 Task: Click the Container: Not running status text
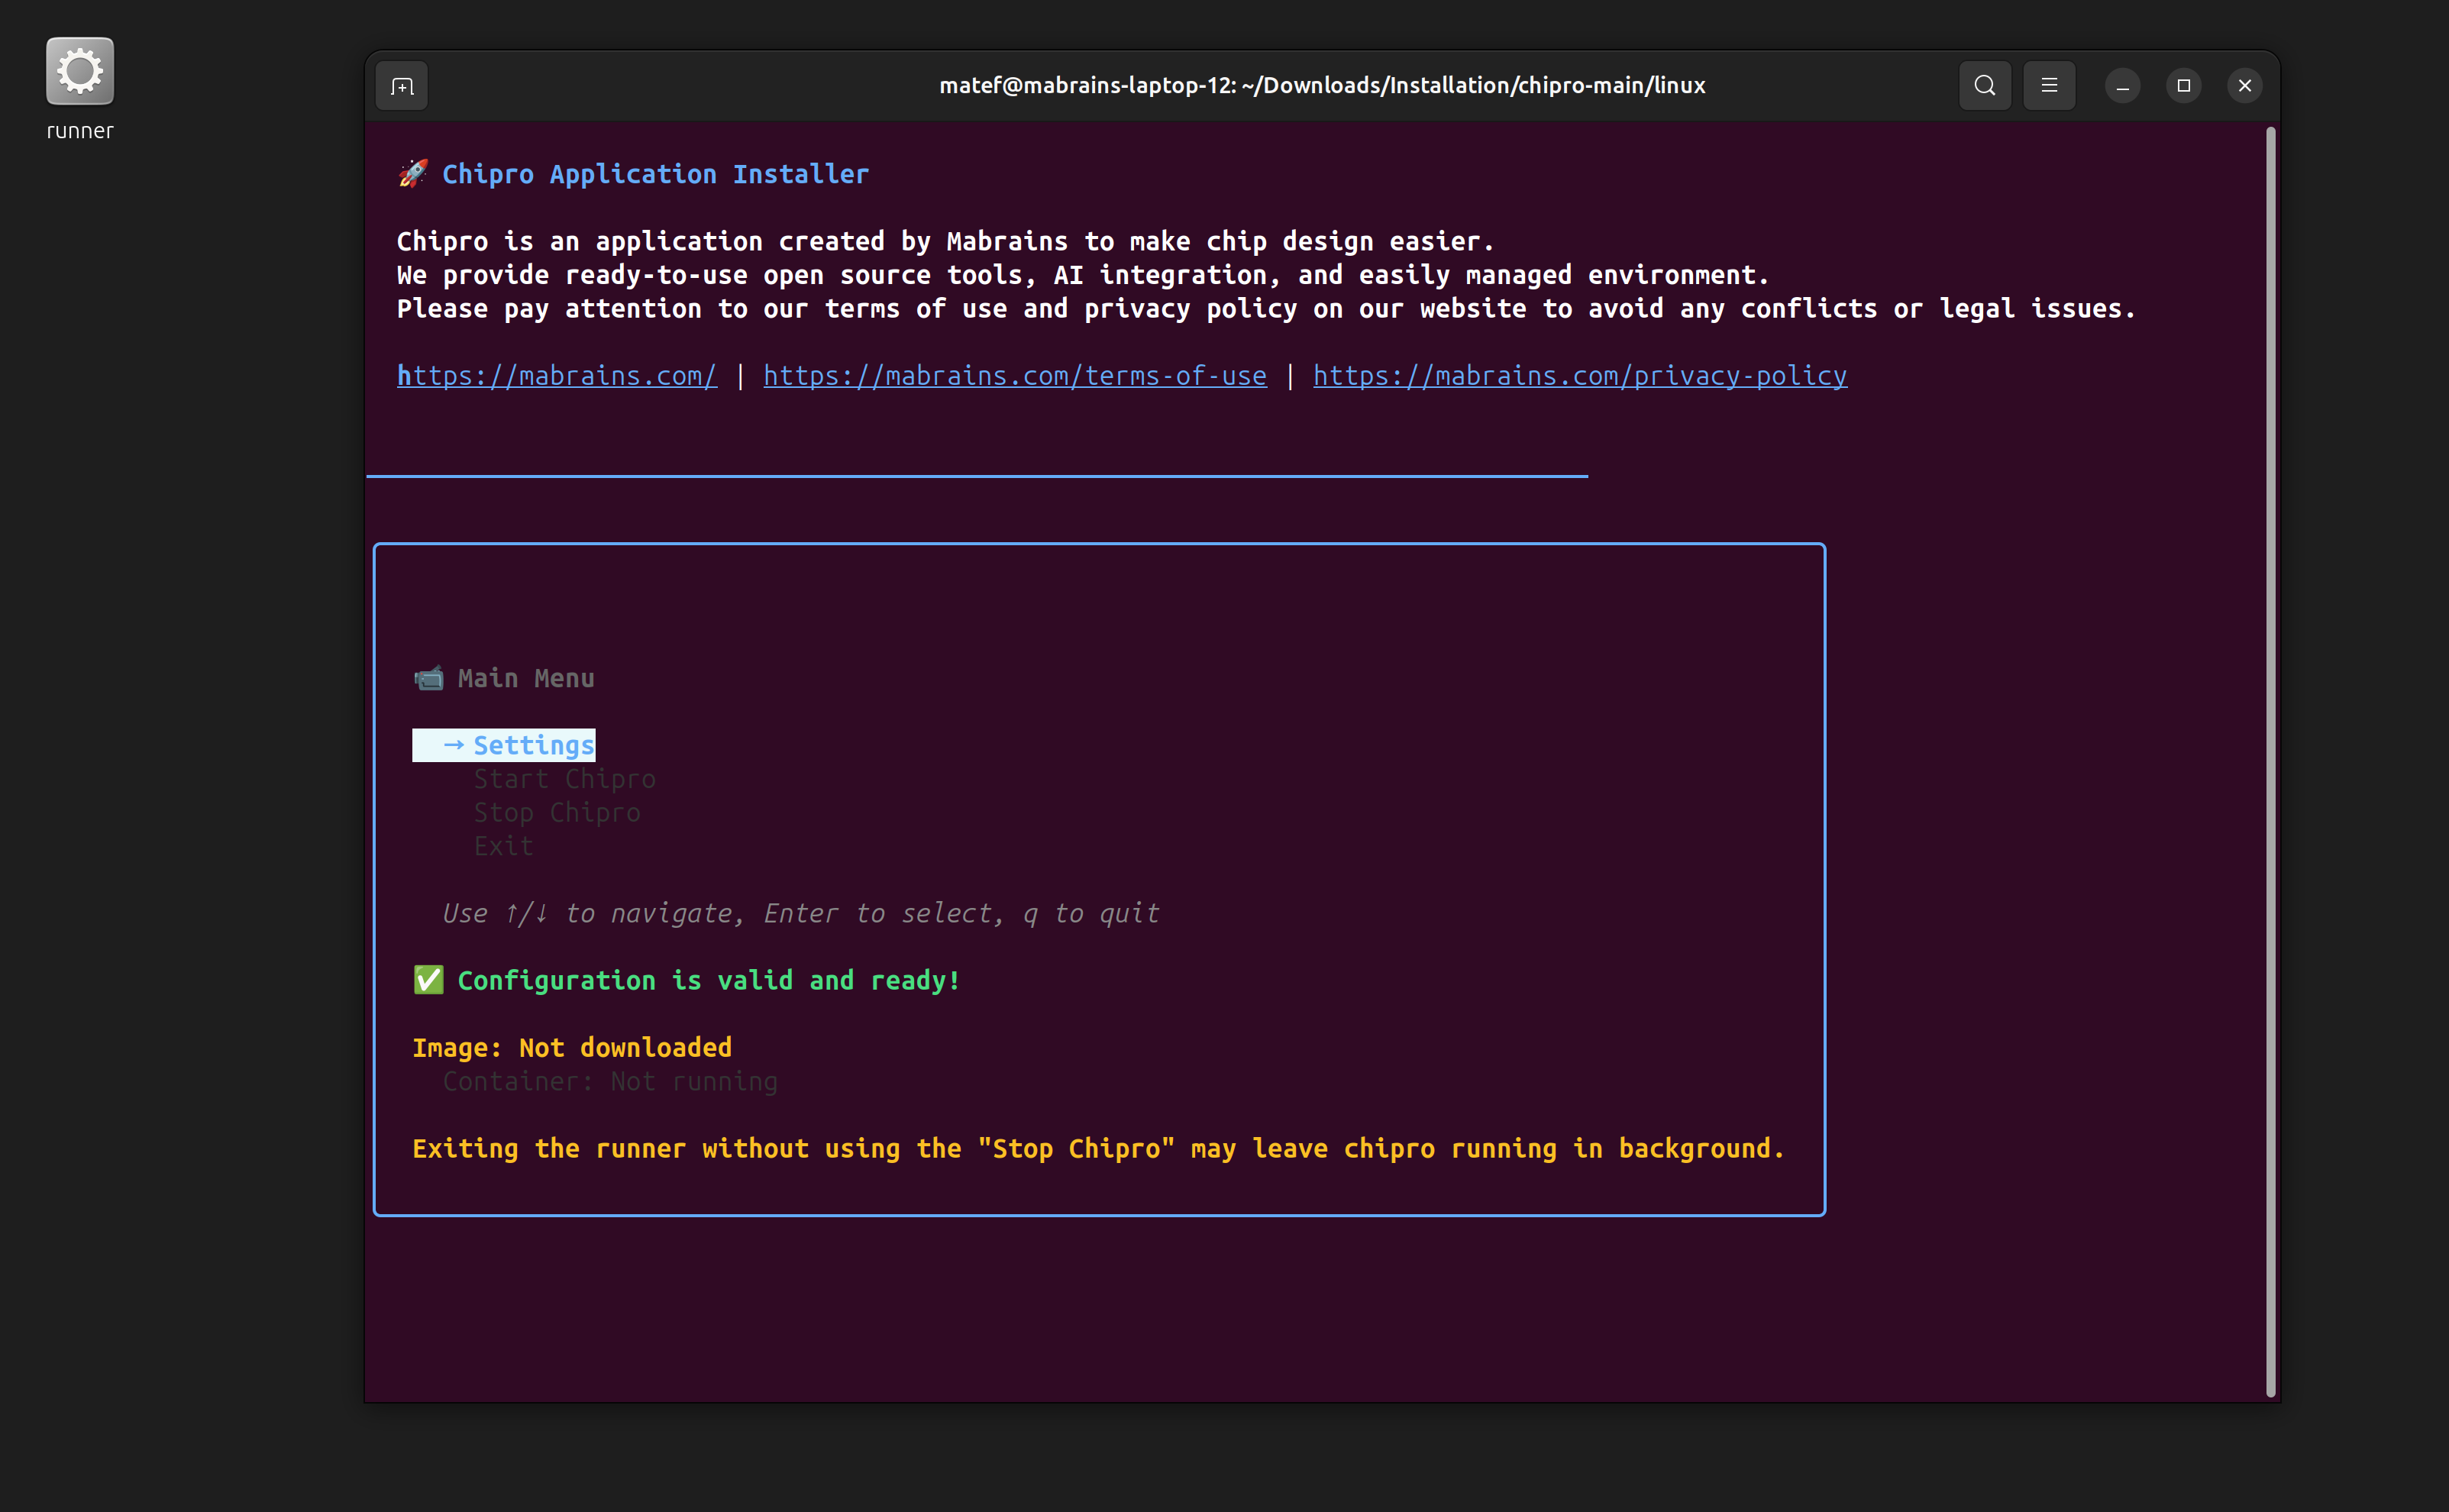(x=610, y=1080)
